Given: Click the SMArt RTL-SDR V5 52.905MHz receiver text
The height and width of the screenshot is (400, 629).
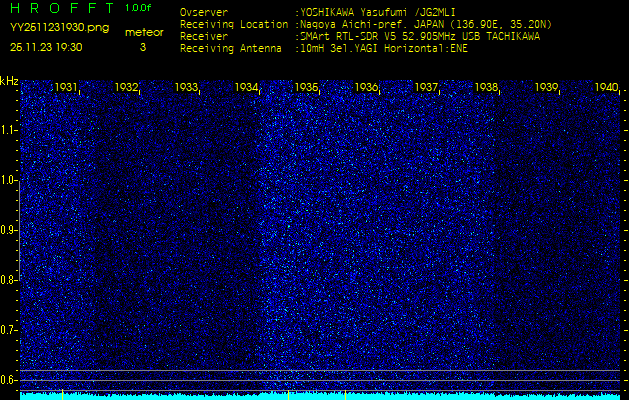Looking at the screenshot, I should [x=420, y=37].
